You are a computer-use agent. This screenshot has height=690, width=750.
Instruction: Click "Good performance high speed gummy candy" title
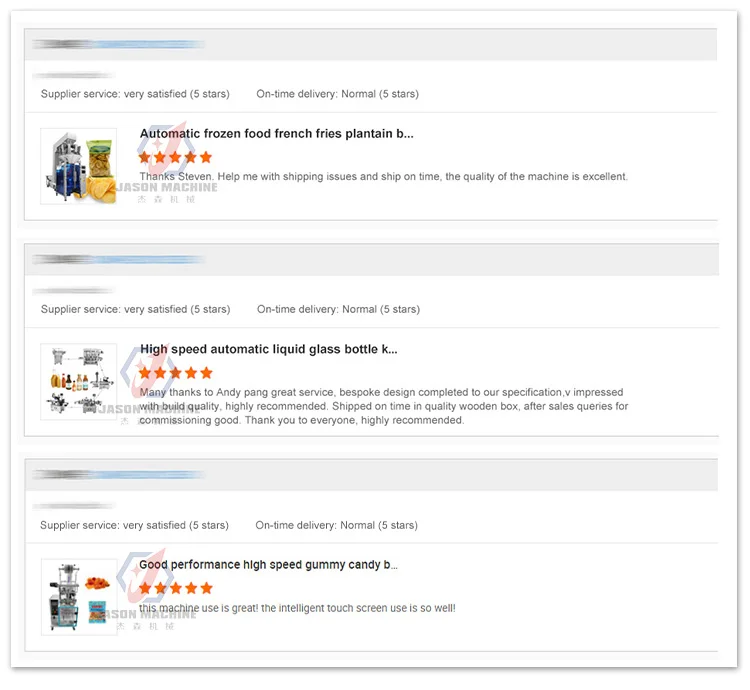(x=268, y=565)
